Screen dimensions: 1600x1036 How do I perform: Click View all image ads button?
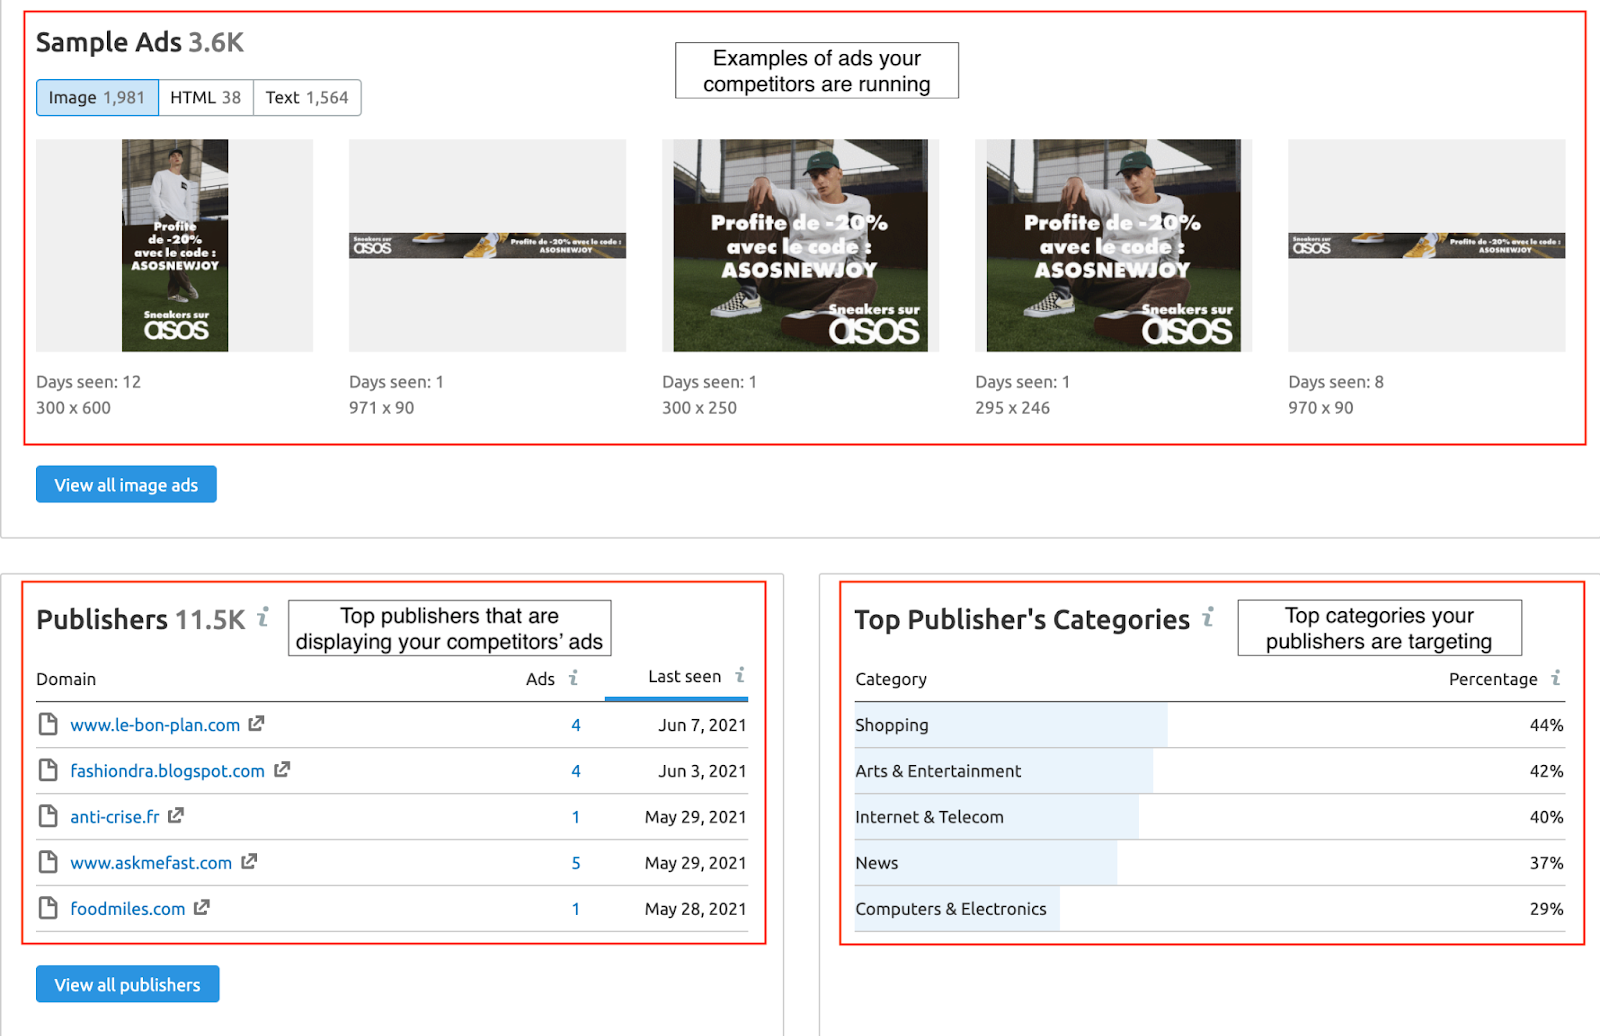126,484
